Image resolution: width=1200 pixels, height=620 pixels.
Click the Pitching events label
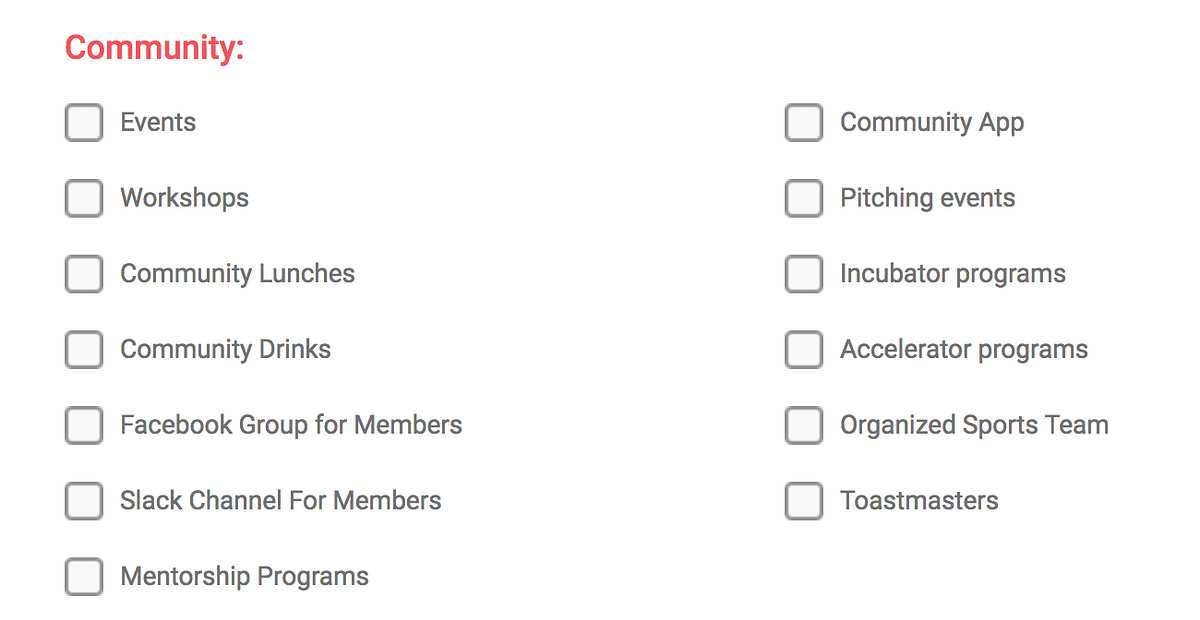[x=928, y=198]
